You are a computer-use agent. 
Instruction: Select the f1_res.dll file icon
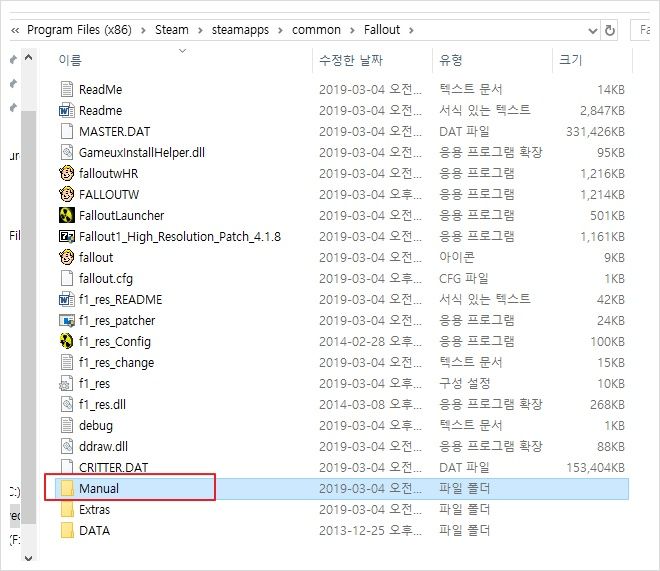(x=67, y=404)
